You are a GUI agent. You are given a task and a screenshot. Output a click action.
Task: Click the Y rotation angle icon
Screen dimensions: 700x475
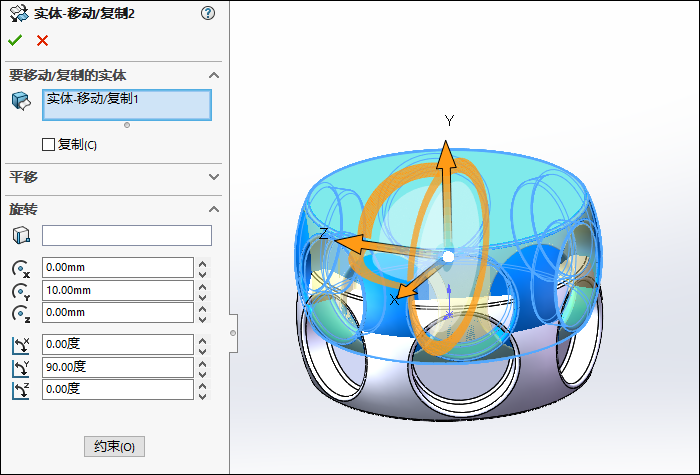click(x=21, y=368)
